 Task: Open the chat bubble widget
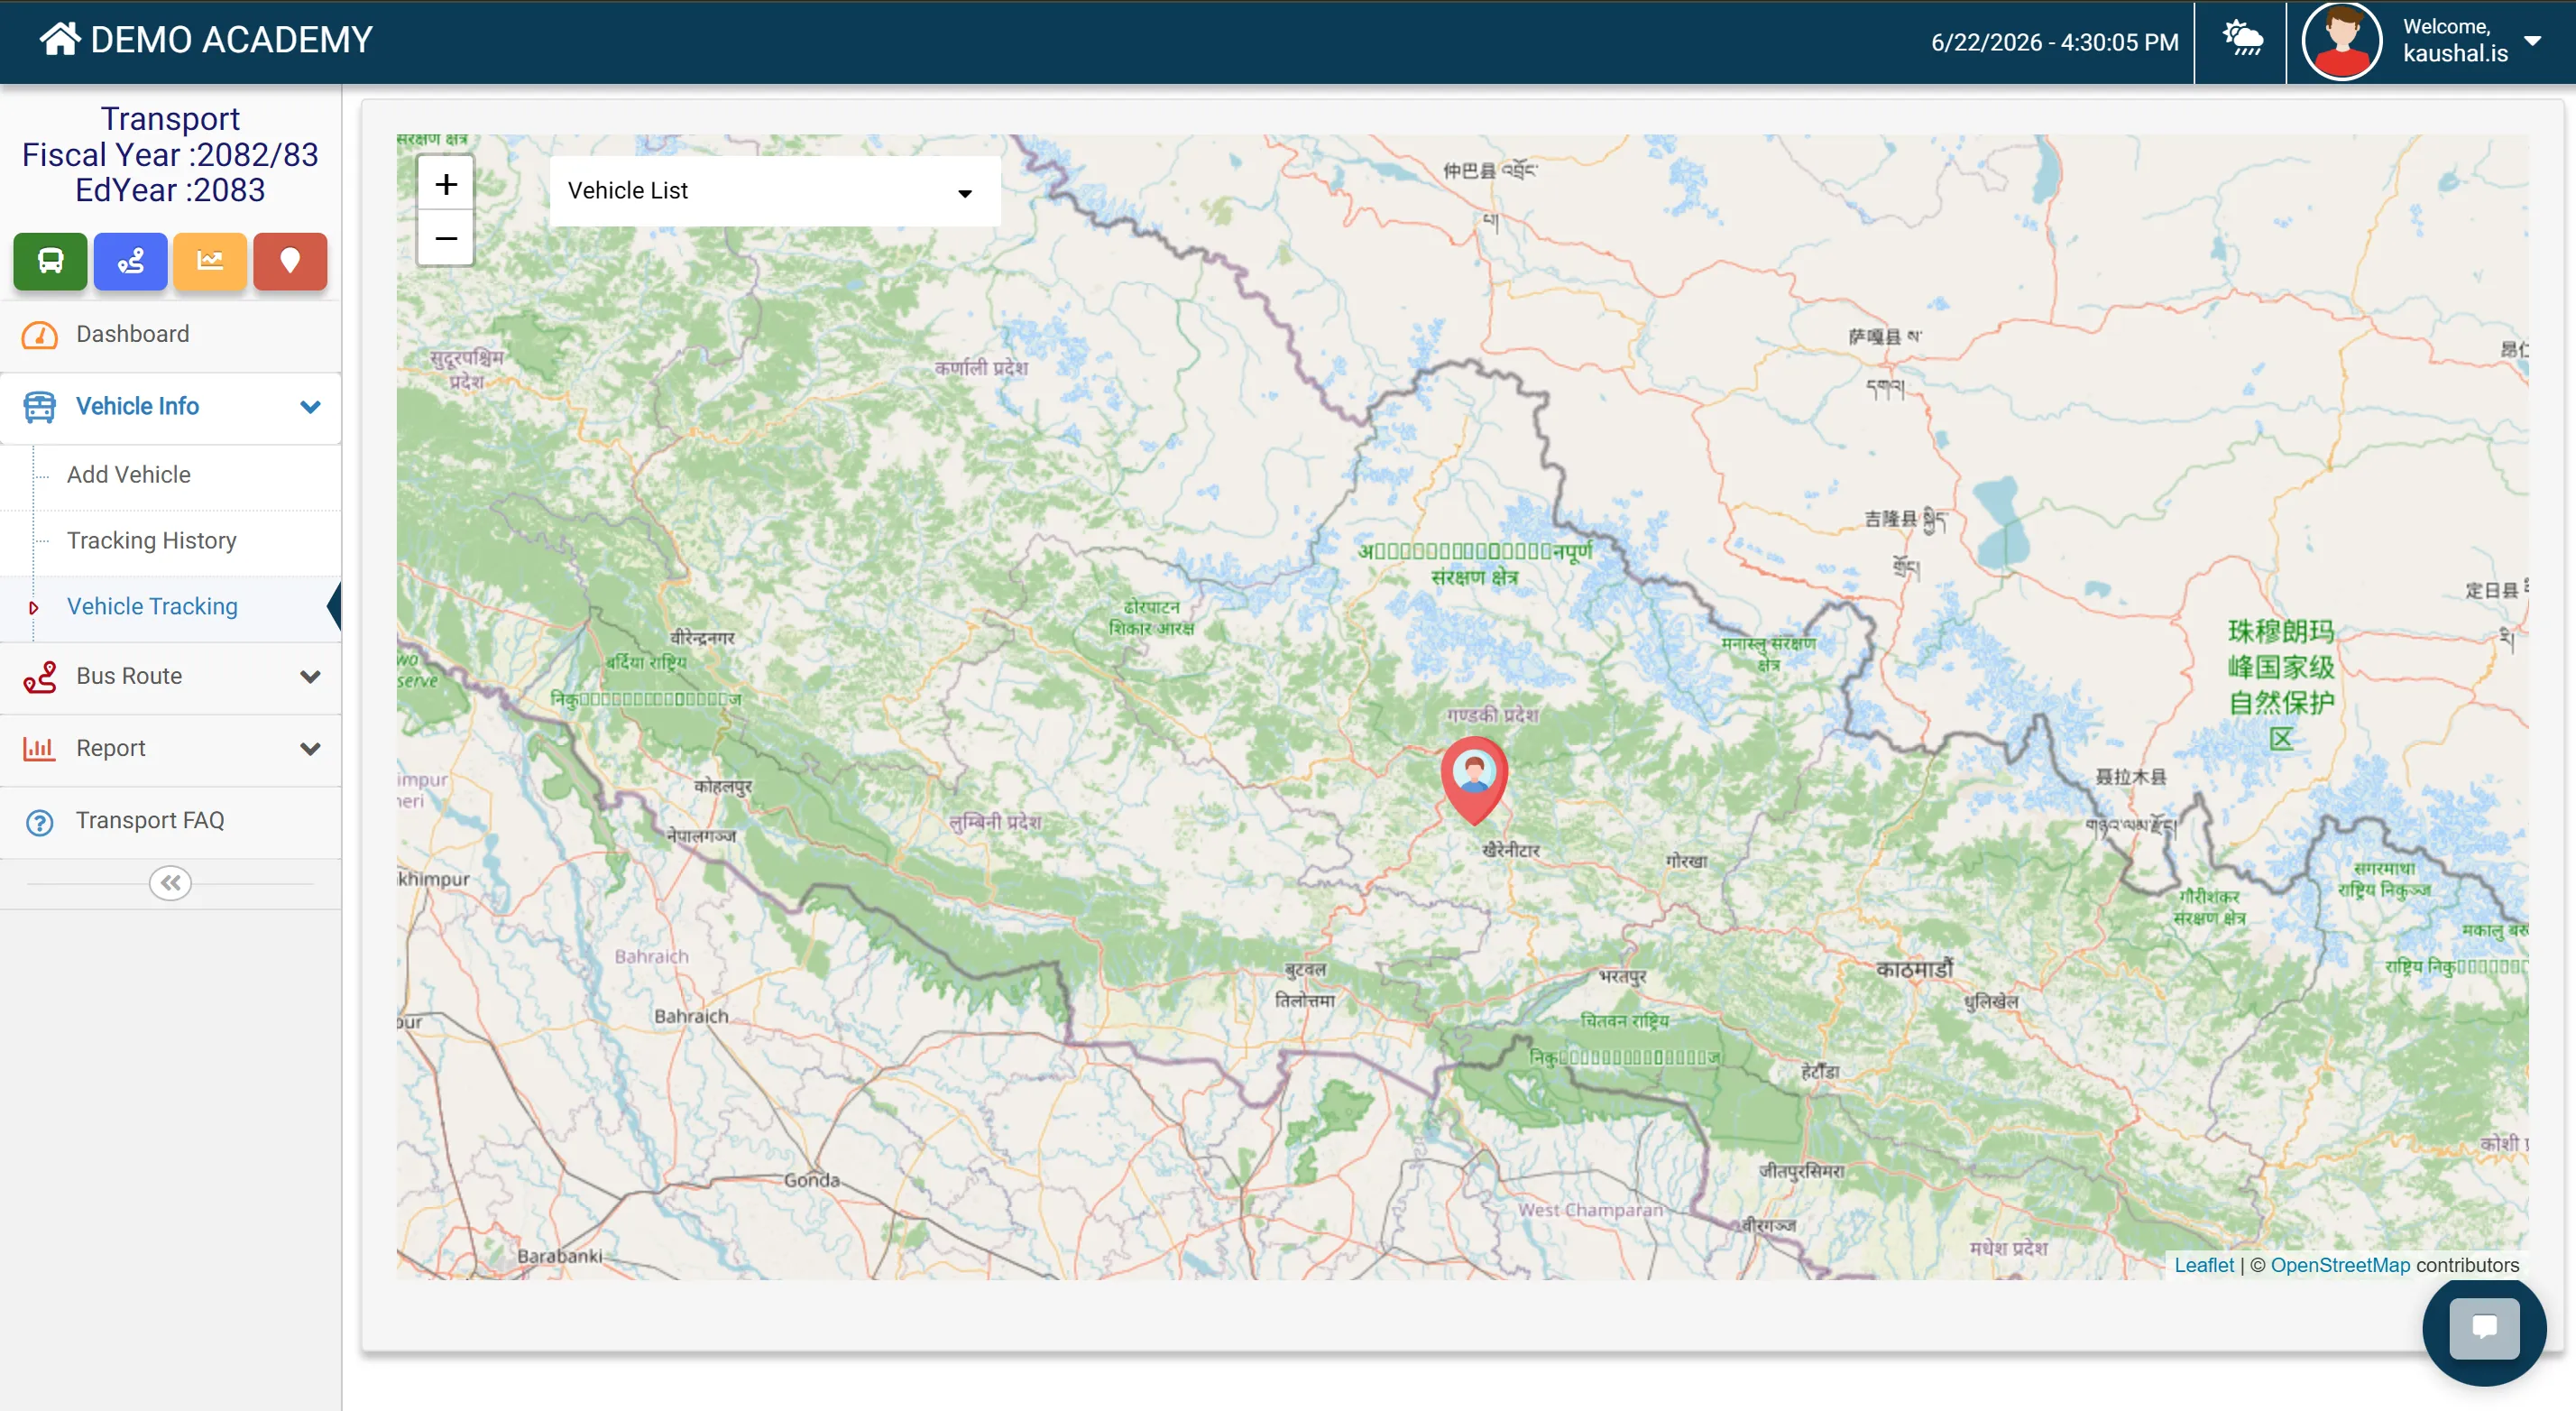[2484, 1328]
